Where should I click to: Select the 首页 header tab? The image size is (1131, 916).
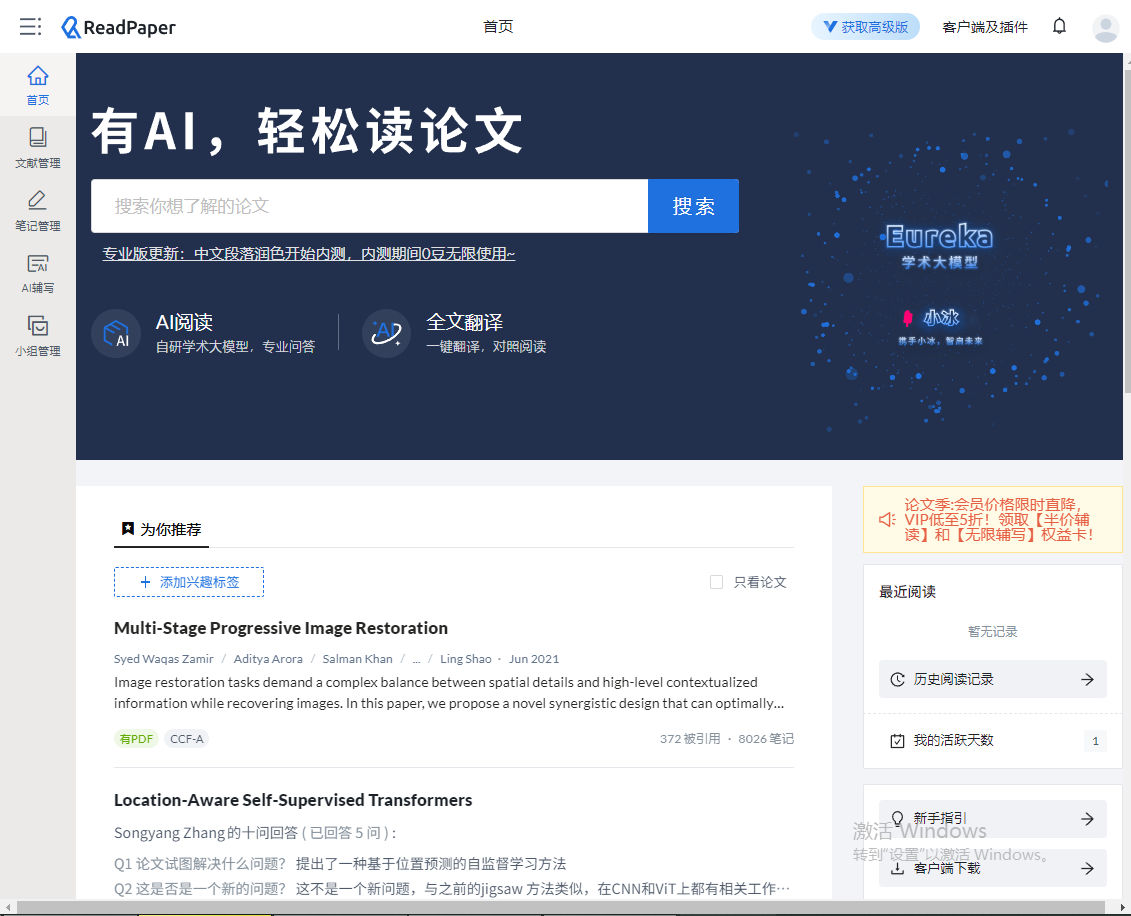click(498, 27)
